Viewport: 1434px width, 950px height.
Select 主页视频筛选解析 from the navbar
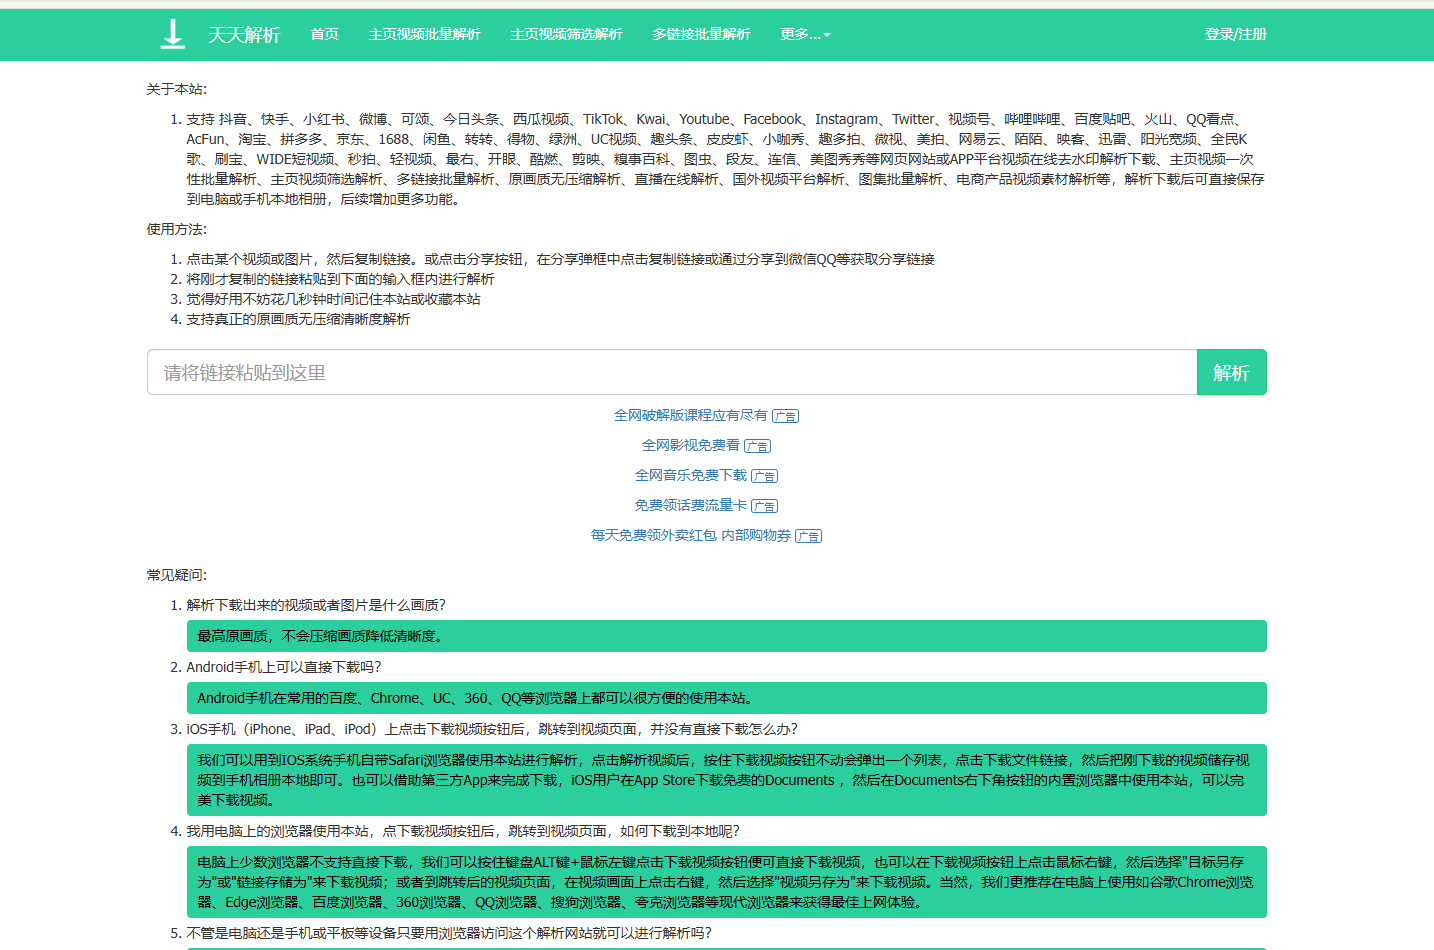coord(566,34)
